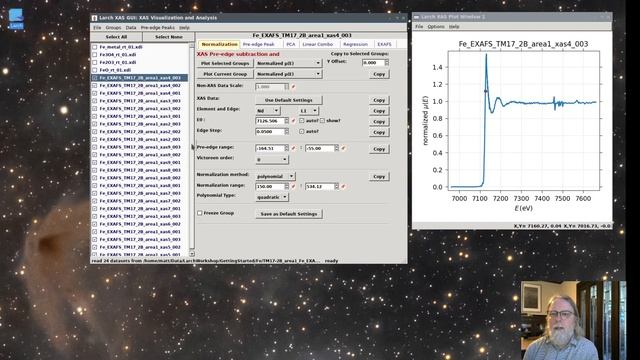Click the E0 value spinner arrows
Image resolution: width=640 pixels, height=360 pixels.
click(287, 121)
